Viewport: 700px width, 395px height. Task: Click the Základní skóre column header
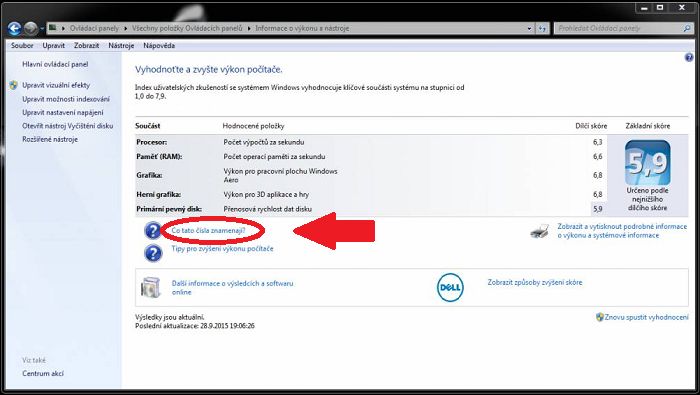pos(648,126)
